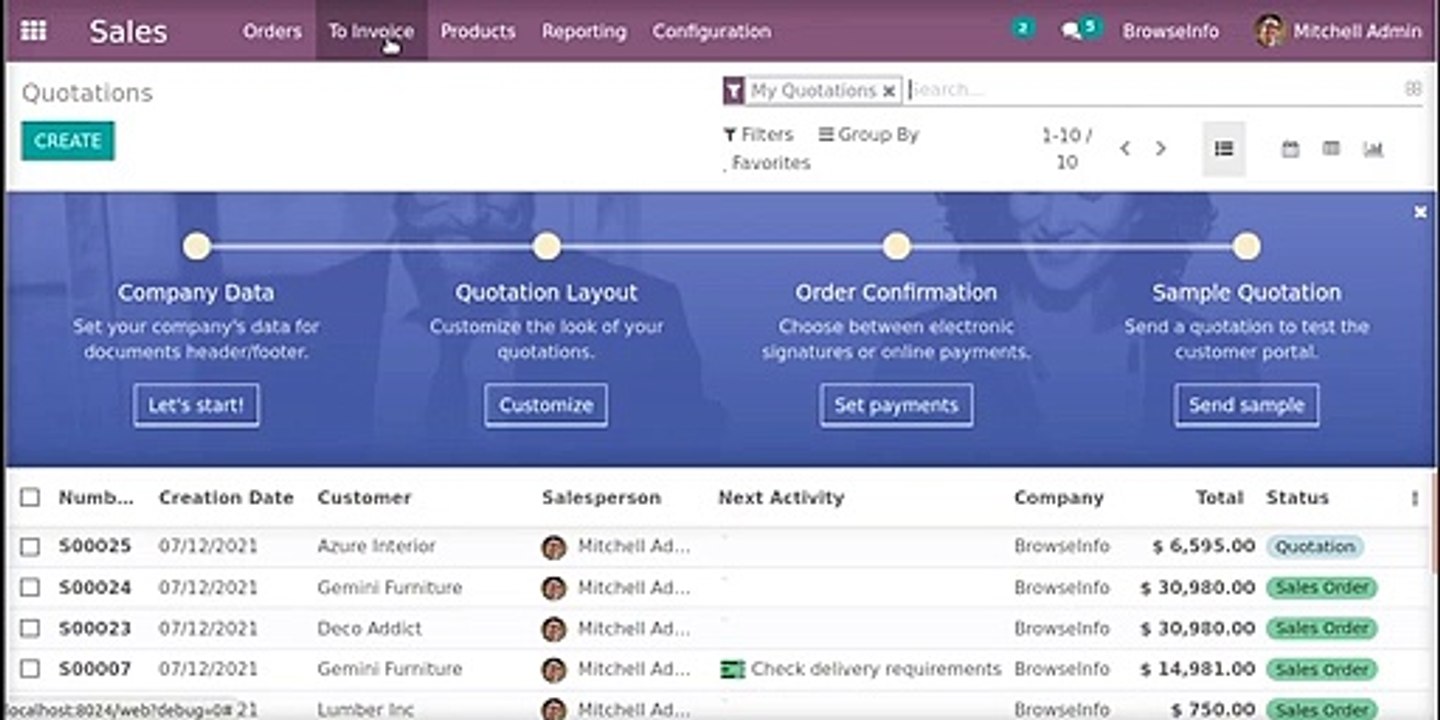The width and height of the screenshot is (1440, 720).
Task: Open the Favorites dropdown
Action: 767,162
